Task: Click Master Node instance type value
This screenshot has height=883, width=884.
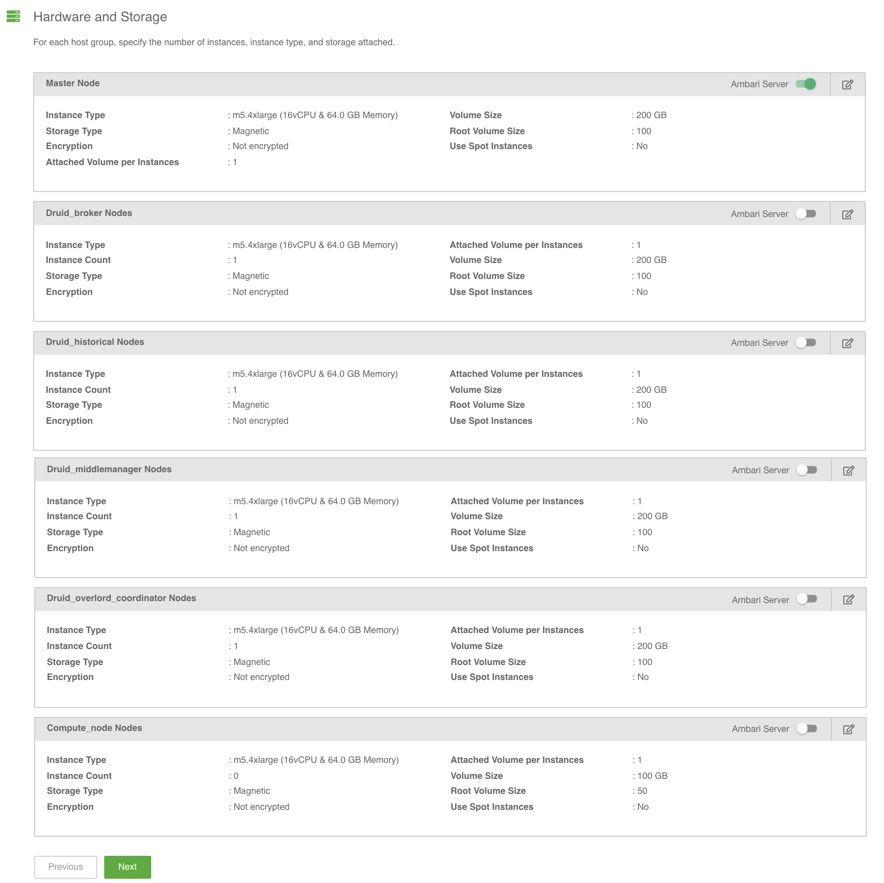Action: pos(315,115)
